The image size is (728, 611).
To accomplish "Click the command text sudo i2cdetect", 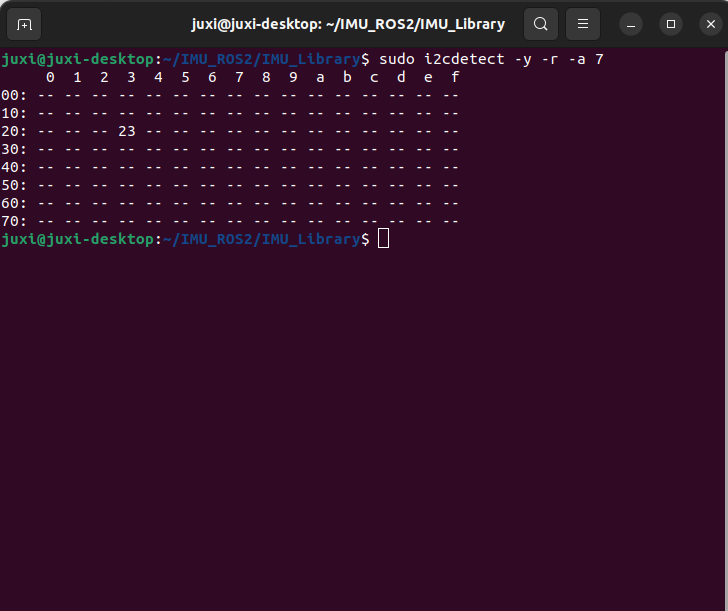I will click(x=442, y=59).
